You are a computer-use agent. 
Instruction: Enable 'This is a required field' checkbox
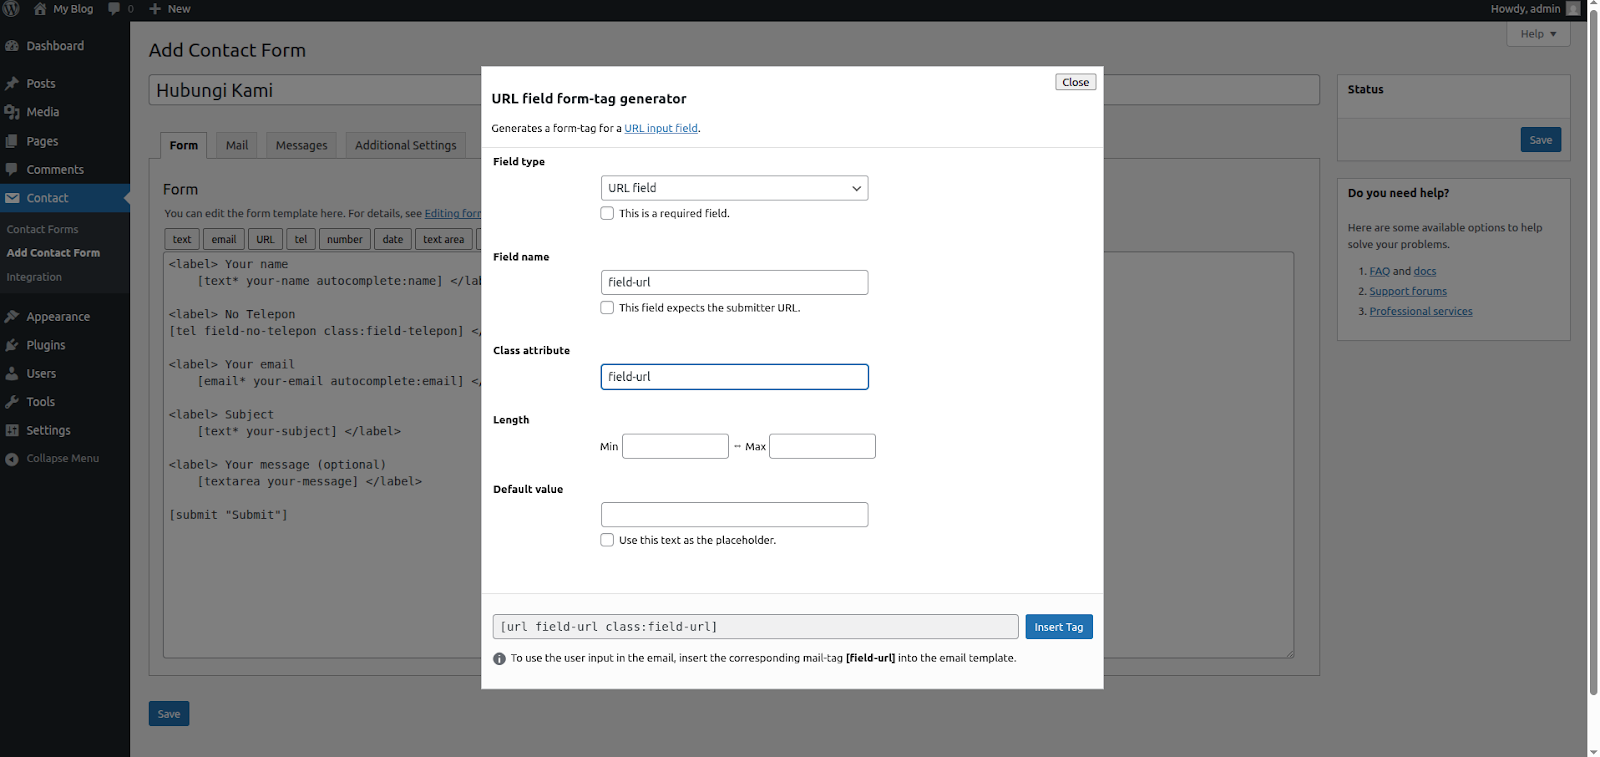click(x=607, y=213)
